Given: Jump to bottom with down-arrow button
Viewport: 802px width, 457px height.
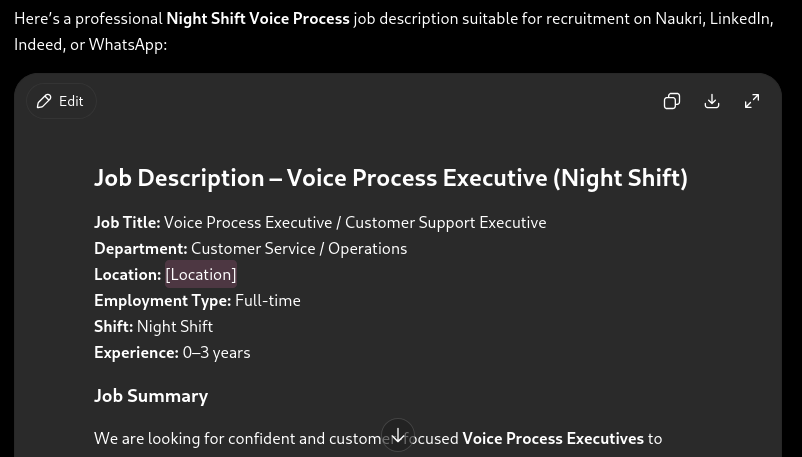Looking at the screenshot, I should click(397, 436).
